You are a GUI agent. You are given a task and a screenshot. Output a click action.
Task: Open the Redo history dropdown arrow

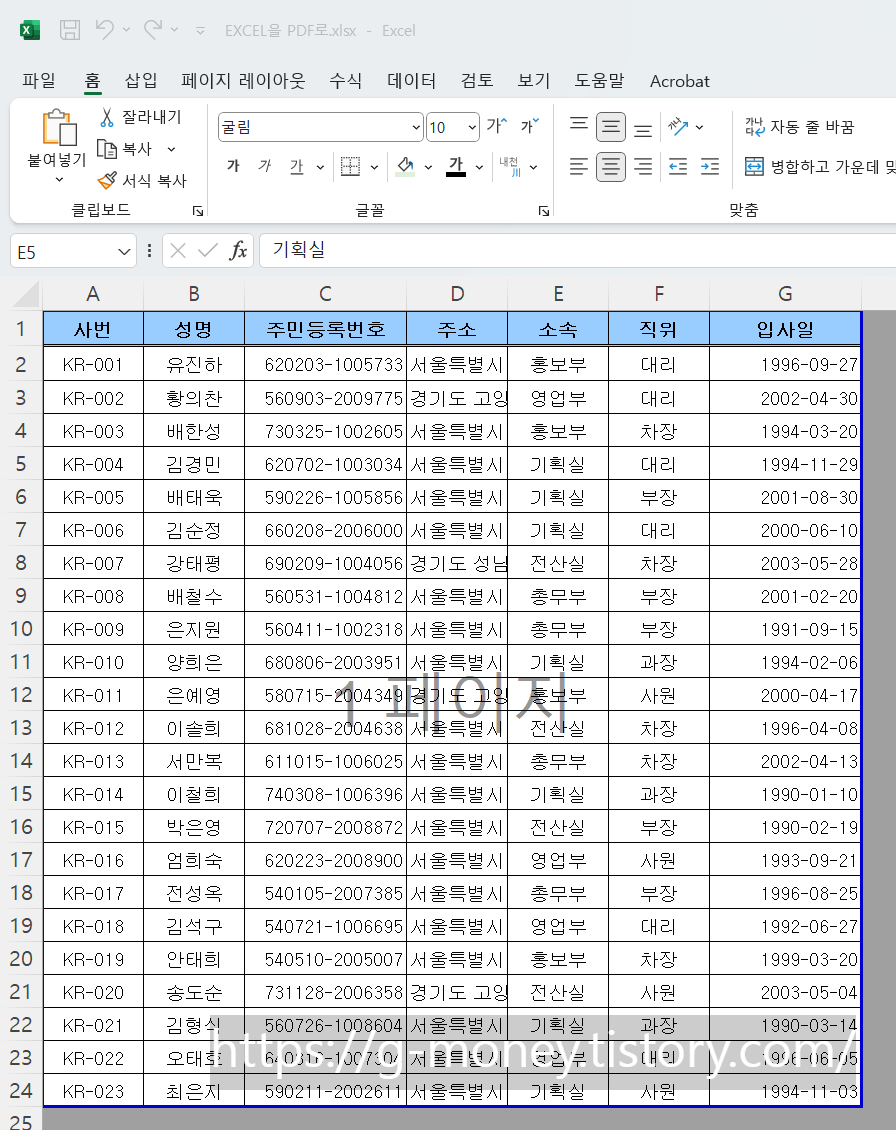click(174, 30)
